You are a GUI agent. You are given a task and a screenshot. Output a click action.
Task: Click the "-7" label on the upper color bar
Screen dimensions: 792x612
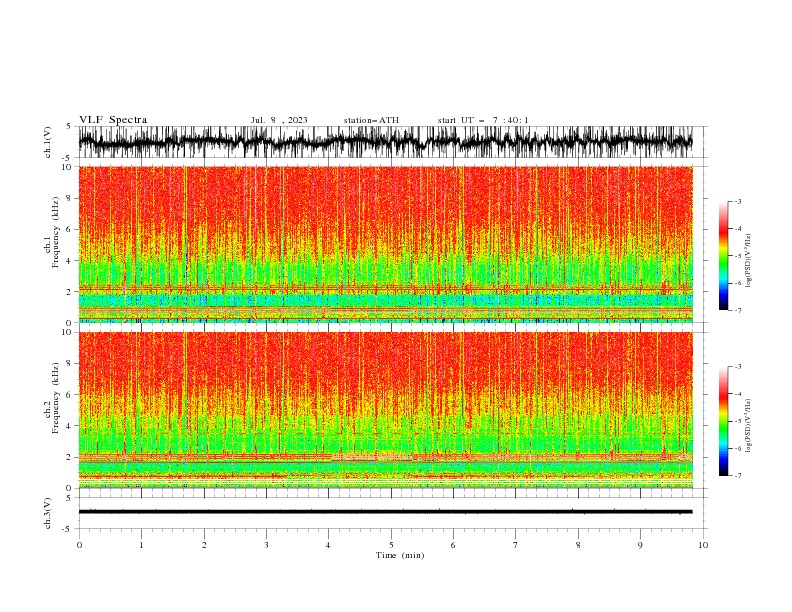click(x=737, y=310)
